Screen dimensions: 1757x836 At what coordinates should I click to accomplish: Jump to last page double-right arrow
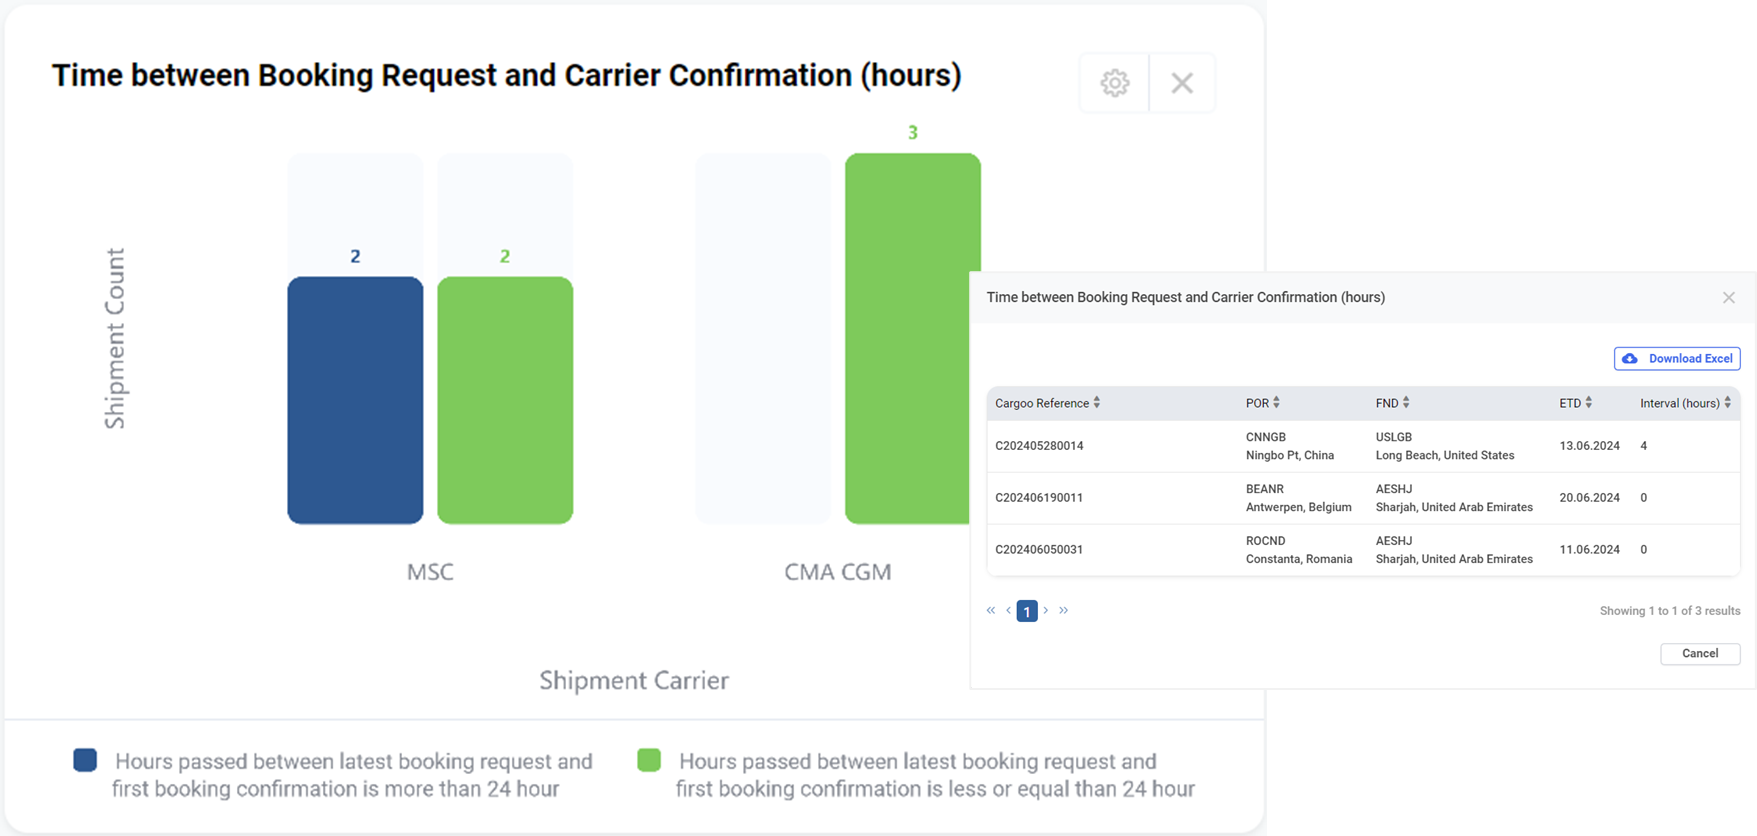(x=1064, y=610)
